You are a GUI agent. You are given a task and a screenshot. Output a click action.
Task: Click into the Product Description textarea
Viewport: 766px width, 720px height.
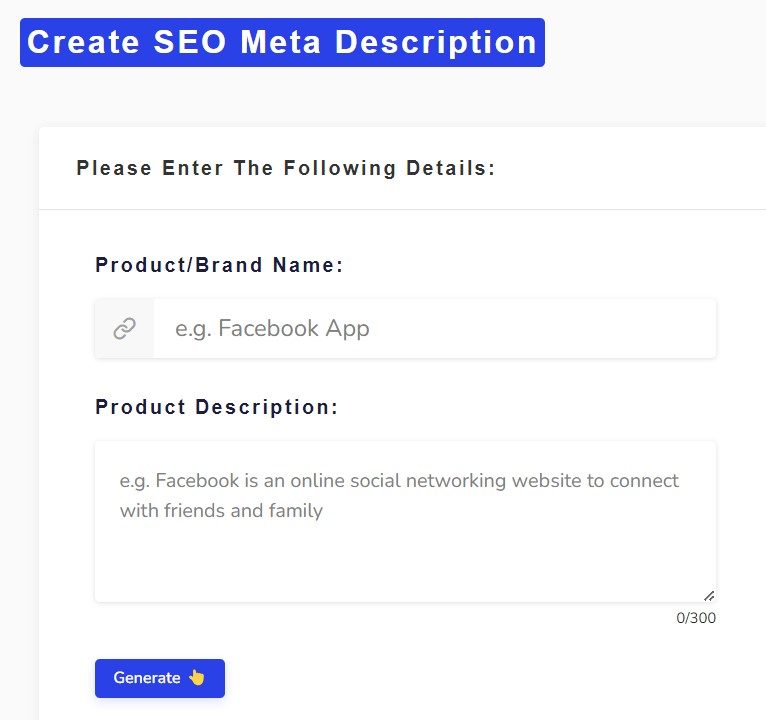pos(405,520)
